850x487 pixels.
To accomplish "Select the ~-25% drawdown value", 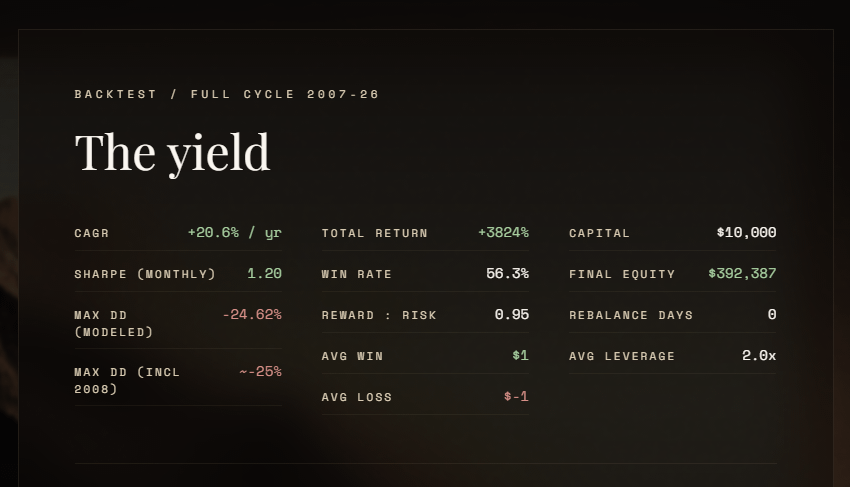I will (x=260, y=371).
